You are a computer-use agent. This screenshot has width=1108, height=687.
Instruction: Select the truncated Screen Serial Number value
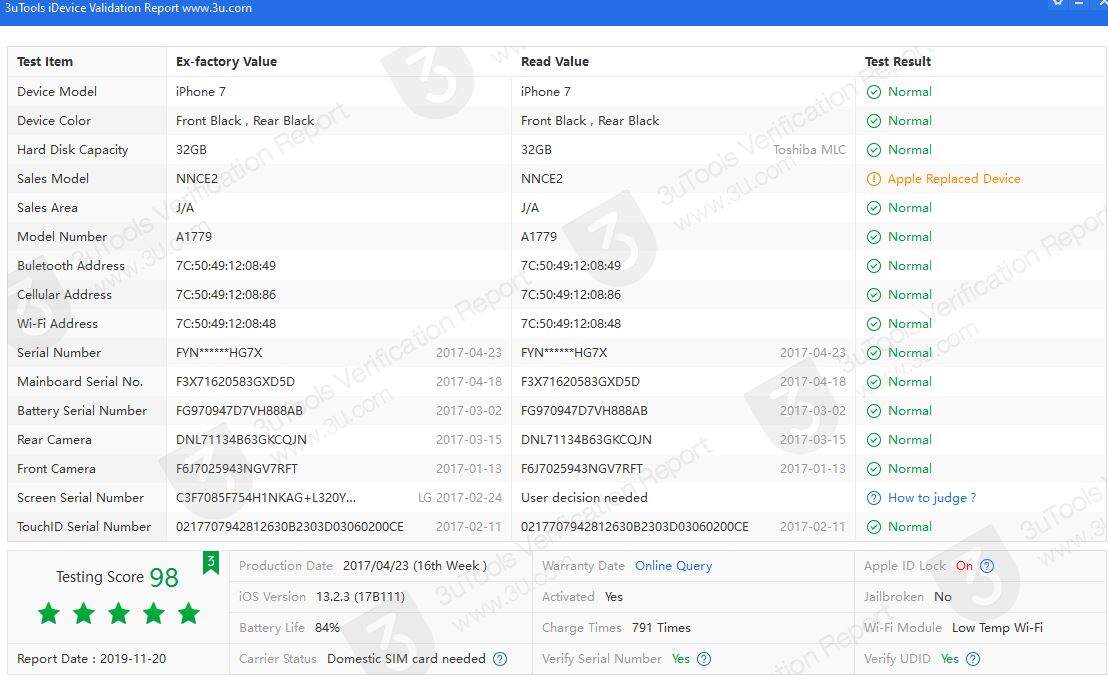(x=266, y=498)
